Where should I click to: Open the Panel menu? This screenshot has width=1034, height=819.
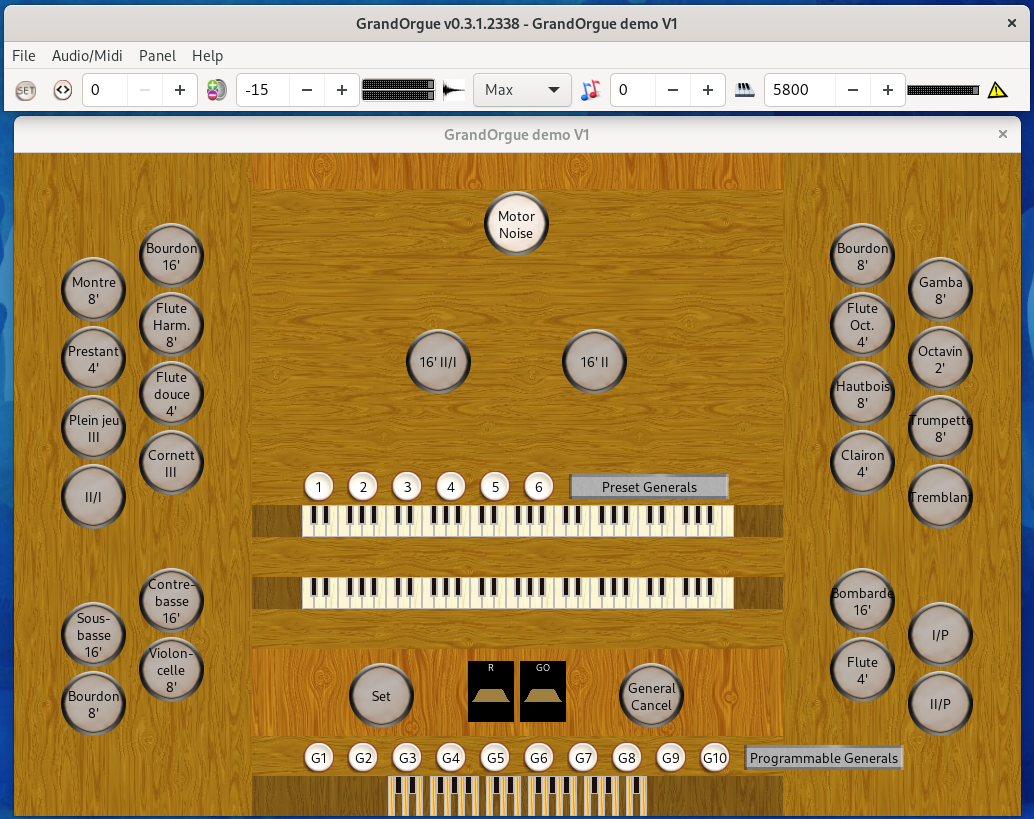click(x=157, y=56)
